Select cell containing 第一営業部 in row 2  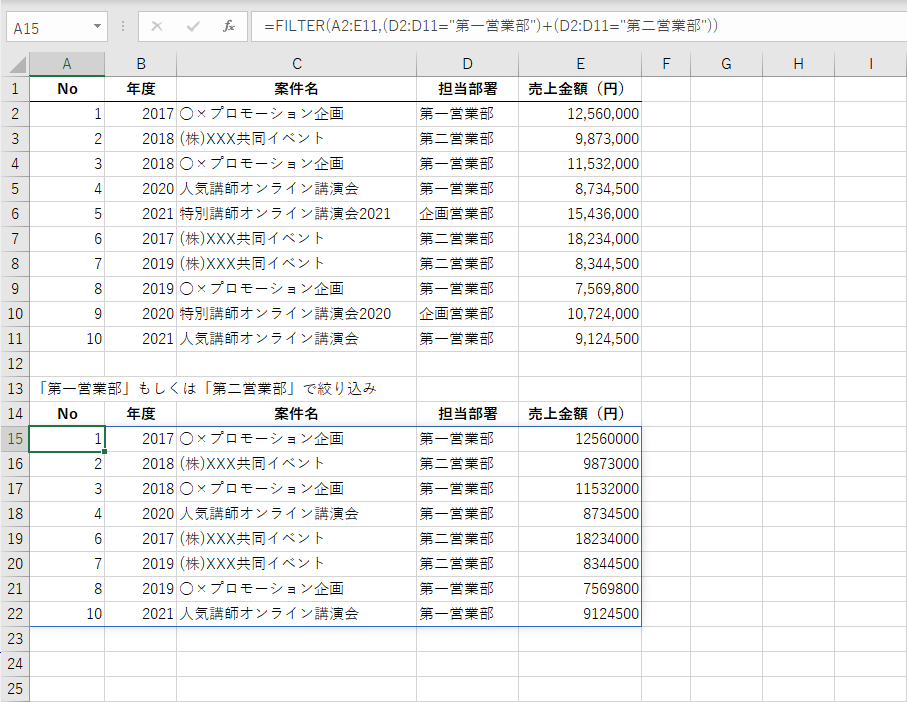[466, 113]
